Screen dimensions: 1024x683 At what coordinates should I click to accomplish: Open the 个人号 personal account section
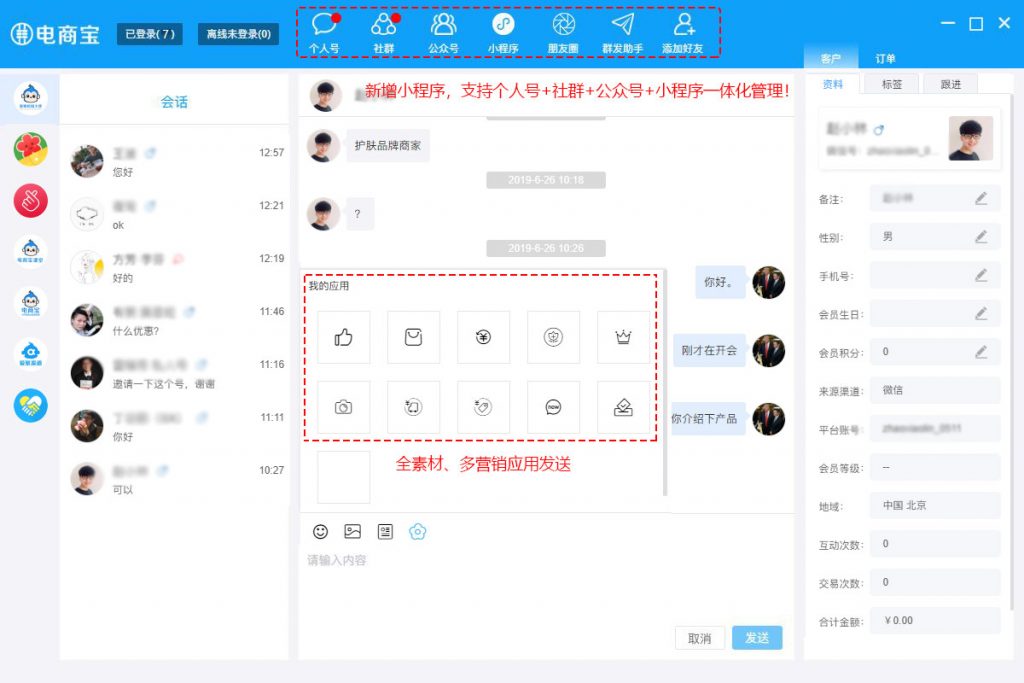pyautogui.click(x=325, y=33)
